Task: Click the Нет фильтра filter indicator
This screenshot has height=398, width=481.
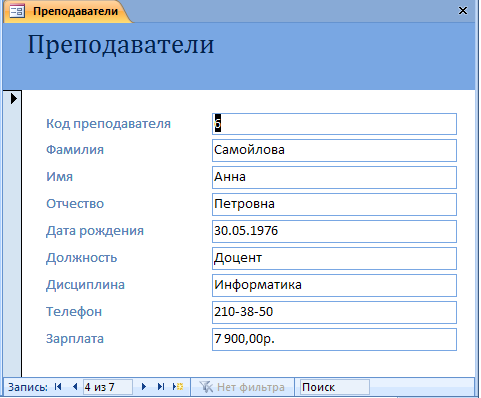Action: coord(242,387)
